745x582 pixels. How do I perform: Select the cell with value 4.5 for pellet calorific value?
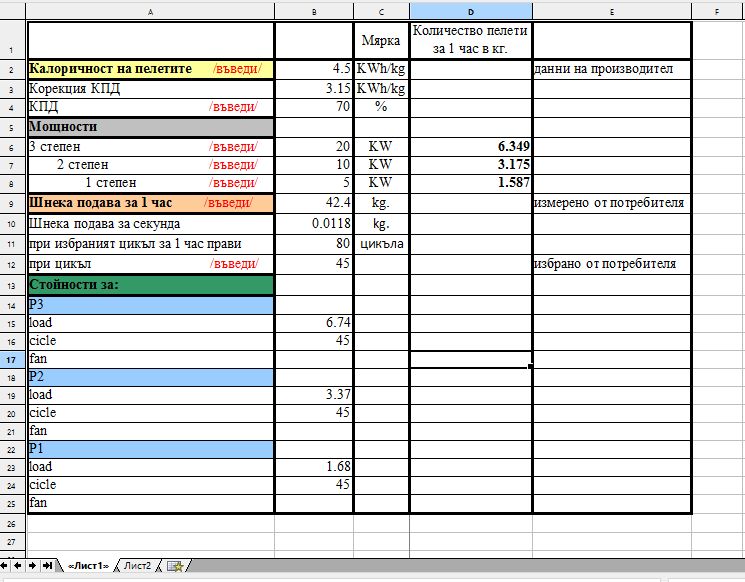pyautogui.click(x=314, y=70)
